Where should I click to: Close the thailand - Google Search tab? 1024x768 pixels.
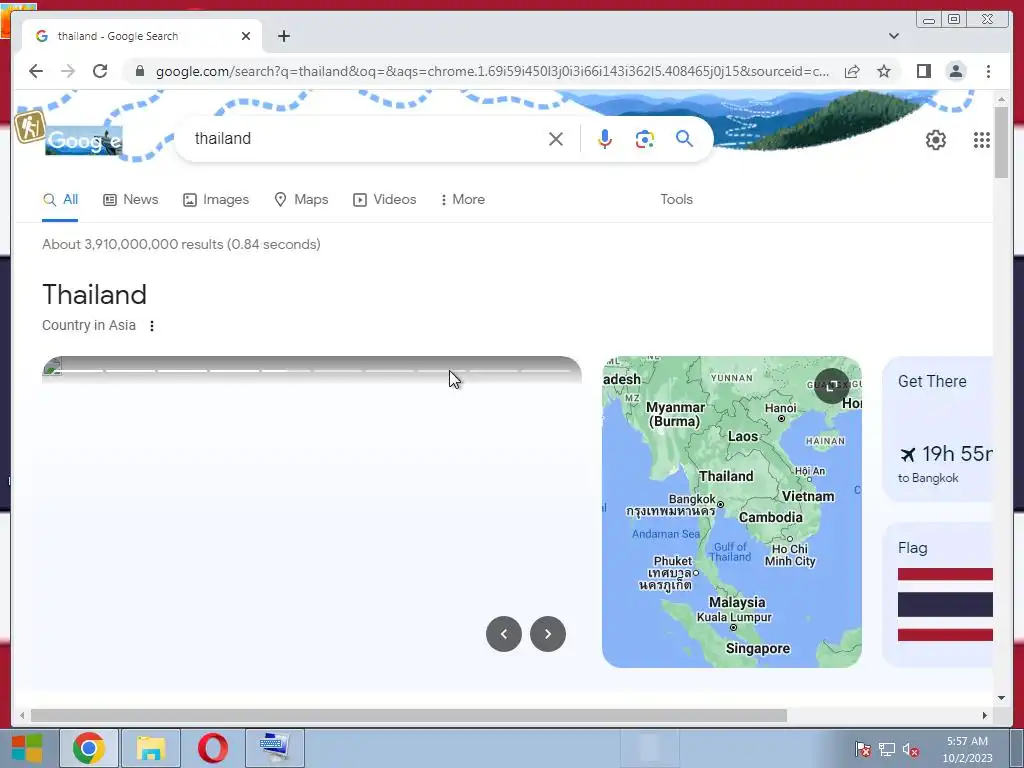pyautogui.click(x=246, y=36)
